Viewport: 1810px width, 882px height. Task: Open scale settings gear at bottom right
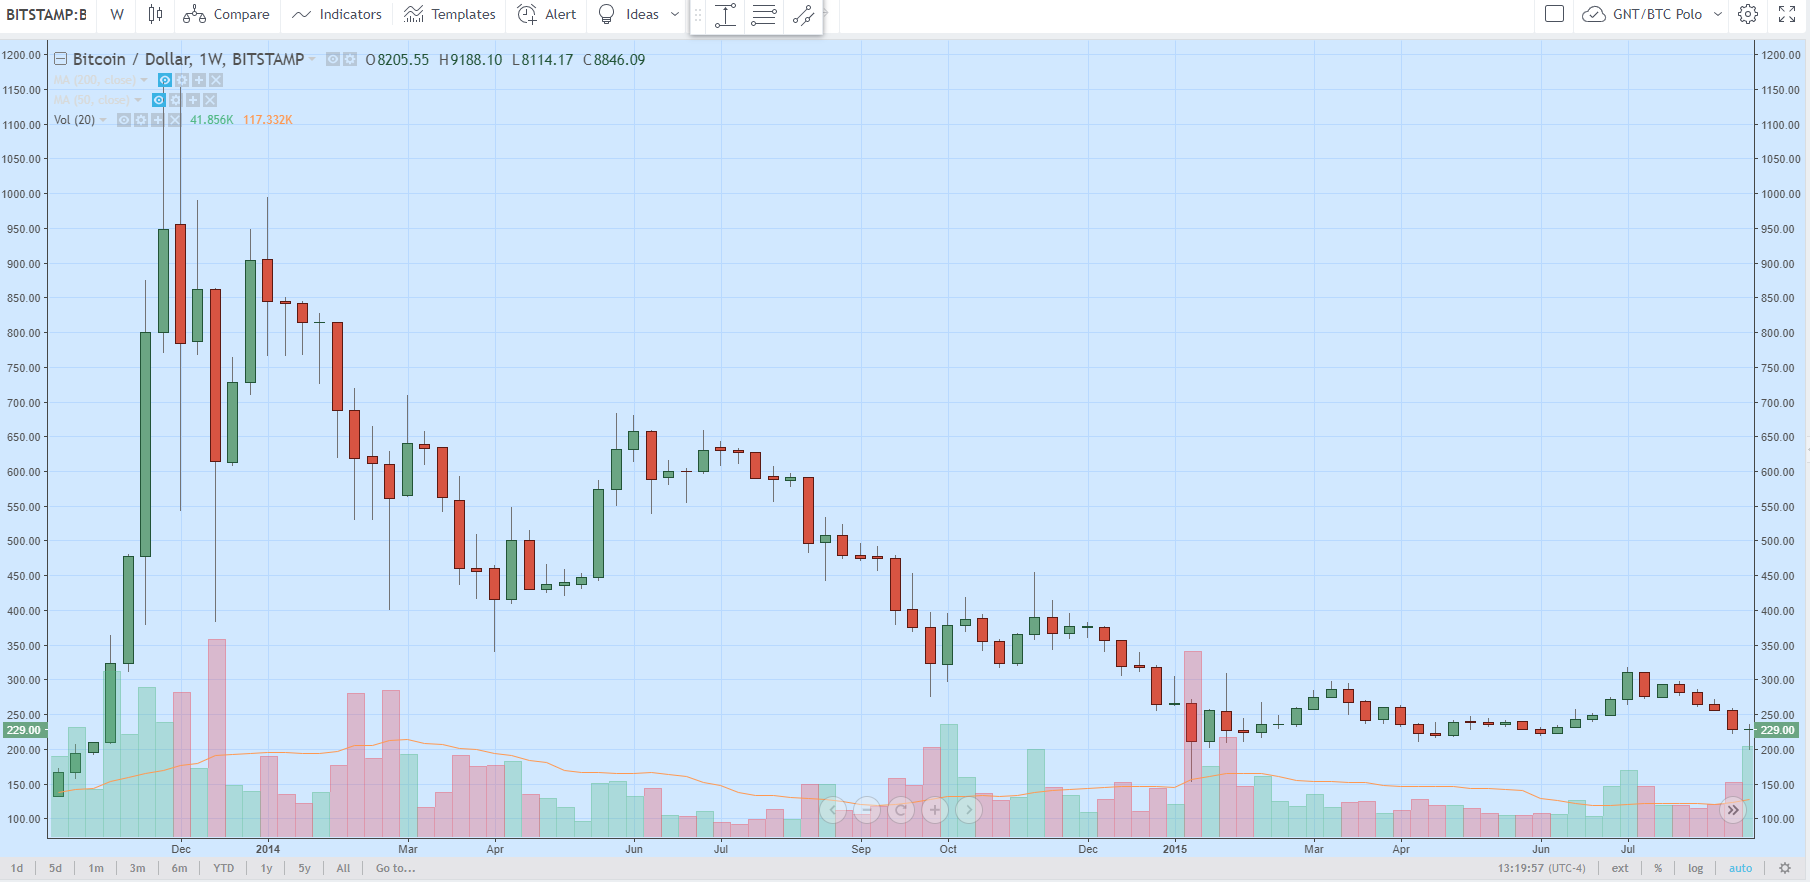tap(1785, 868)
